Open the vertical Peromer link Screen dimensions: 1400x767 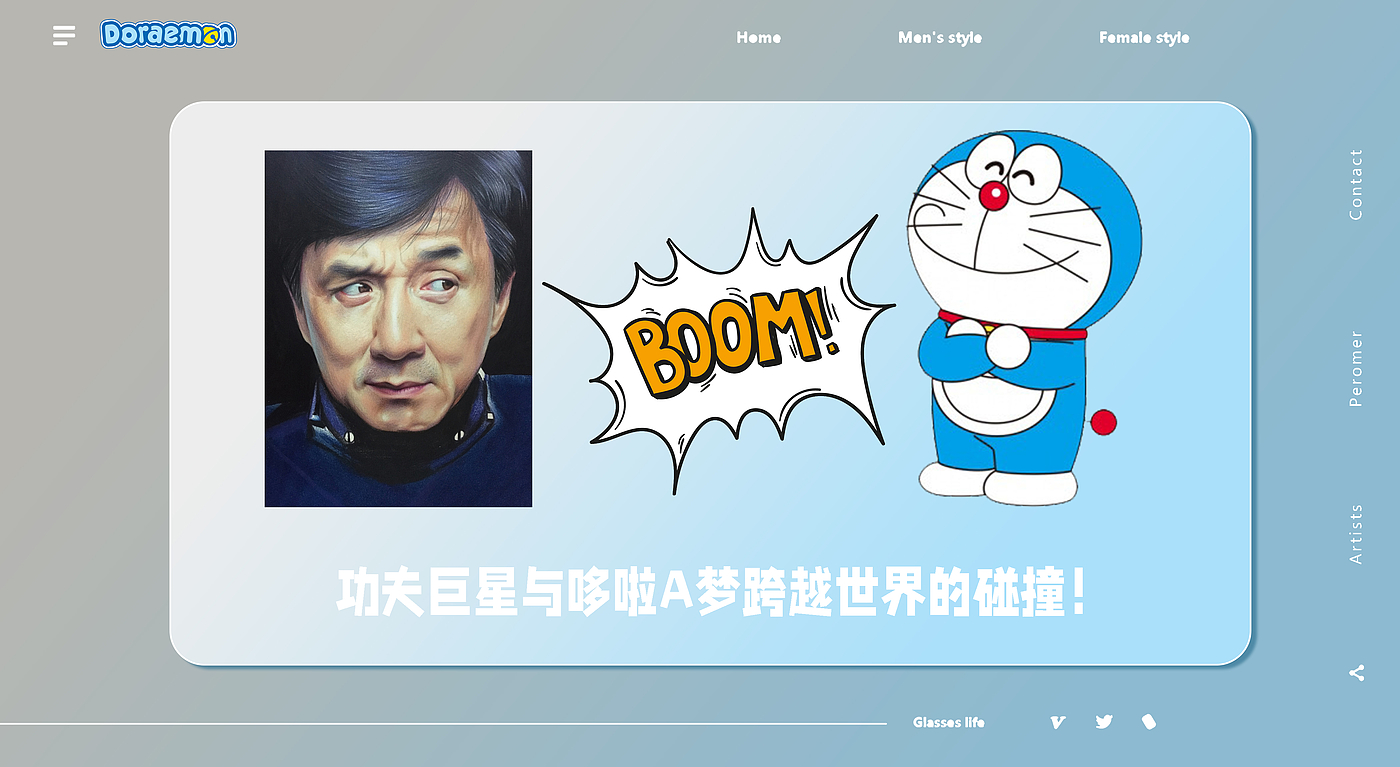point(1356,368)
